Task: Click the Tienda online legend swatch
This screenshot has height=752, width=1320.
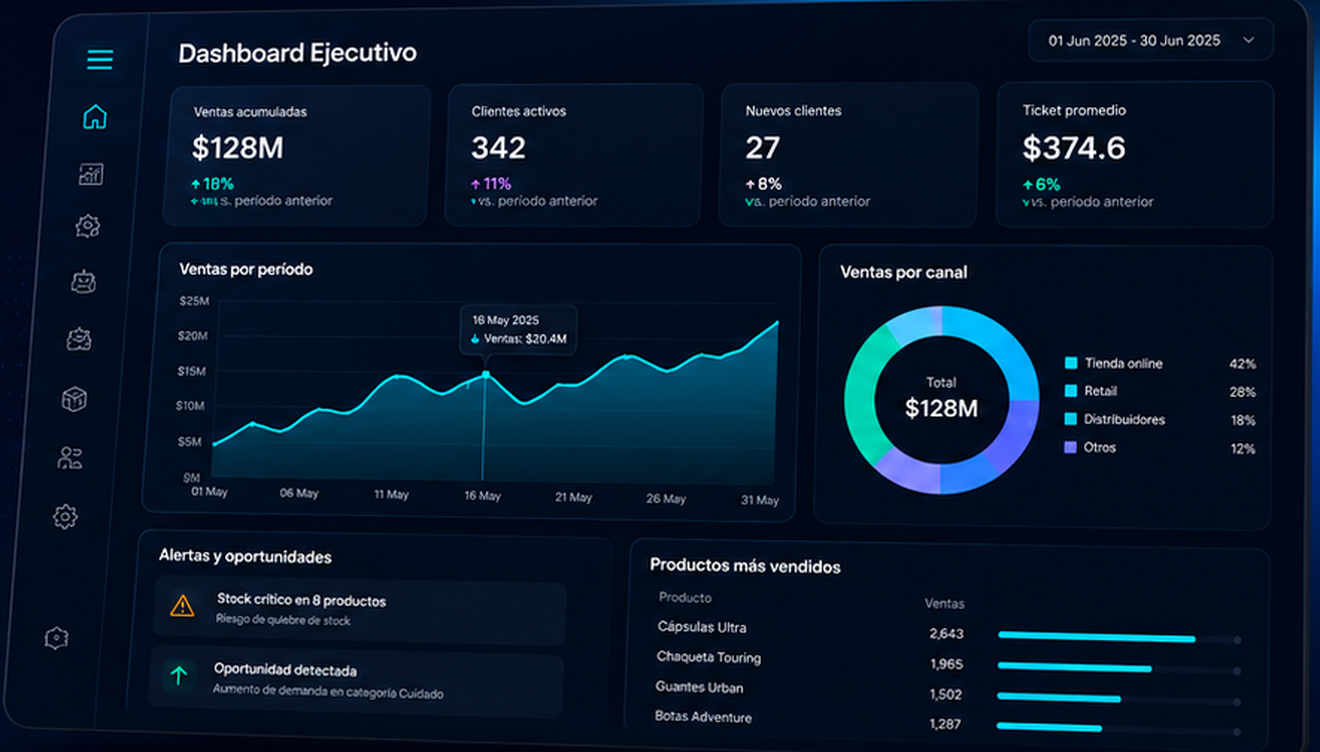Action: point(1071,363)
